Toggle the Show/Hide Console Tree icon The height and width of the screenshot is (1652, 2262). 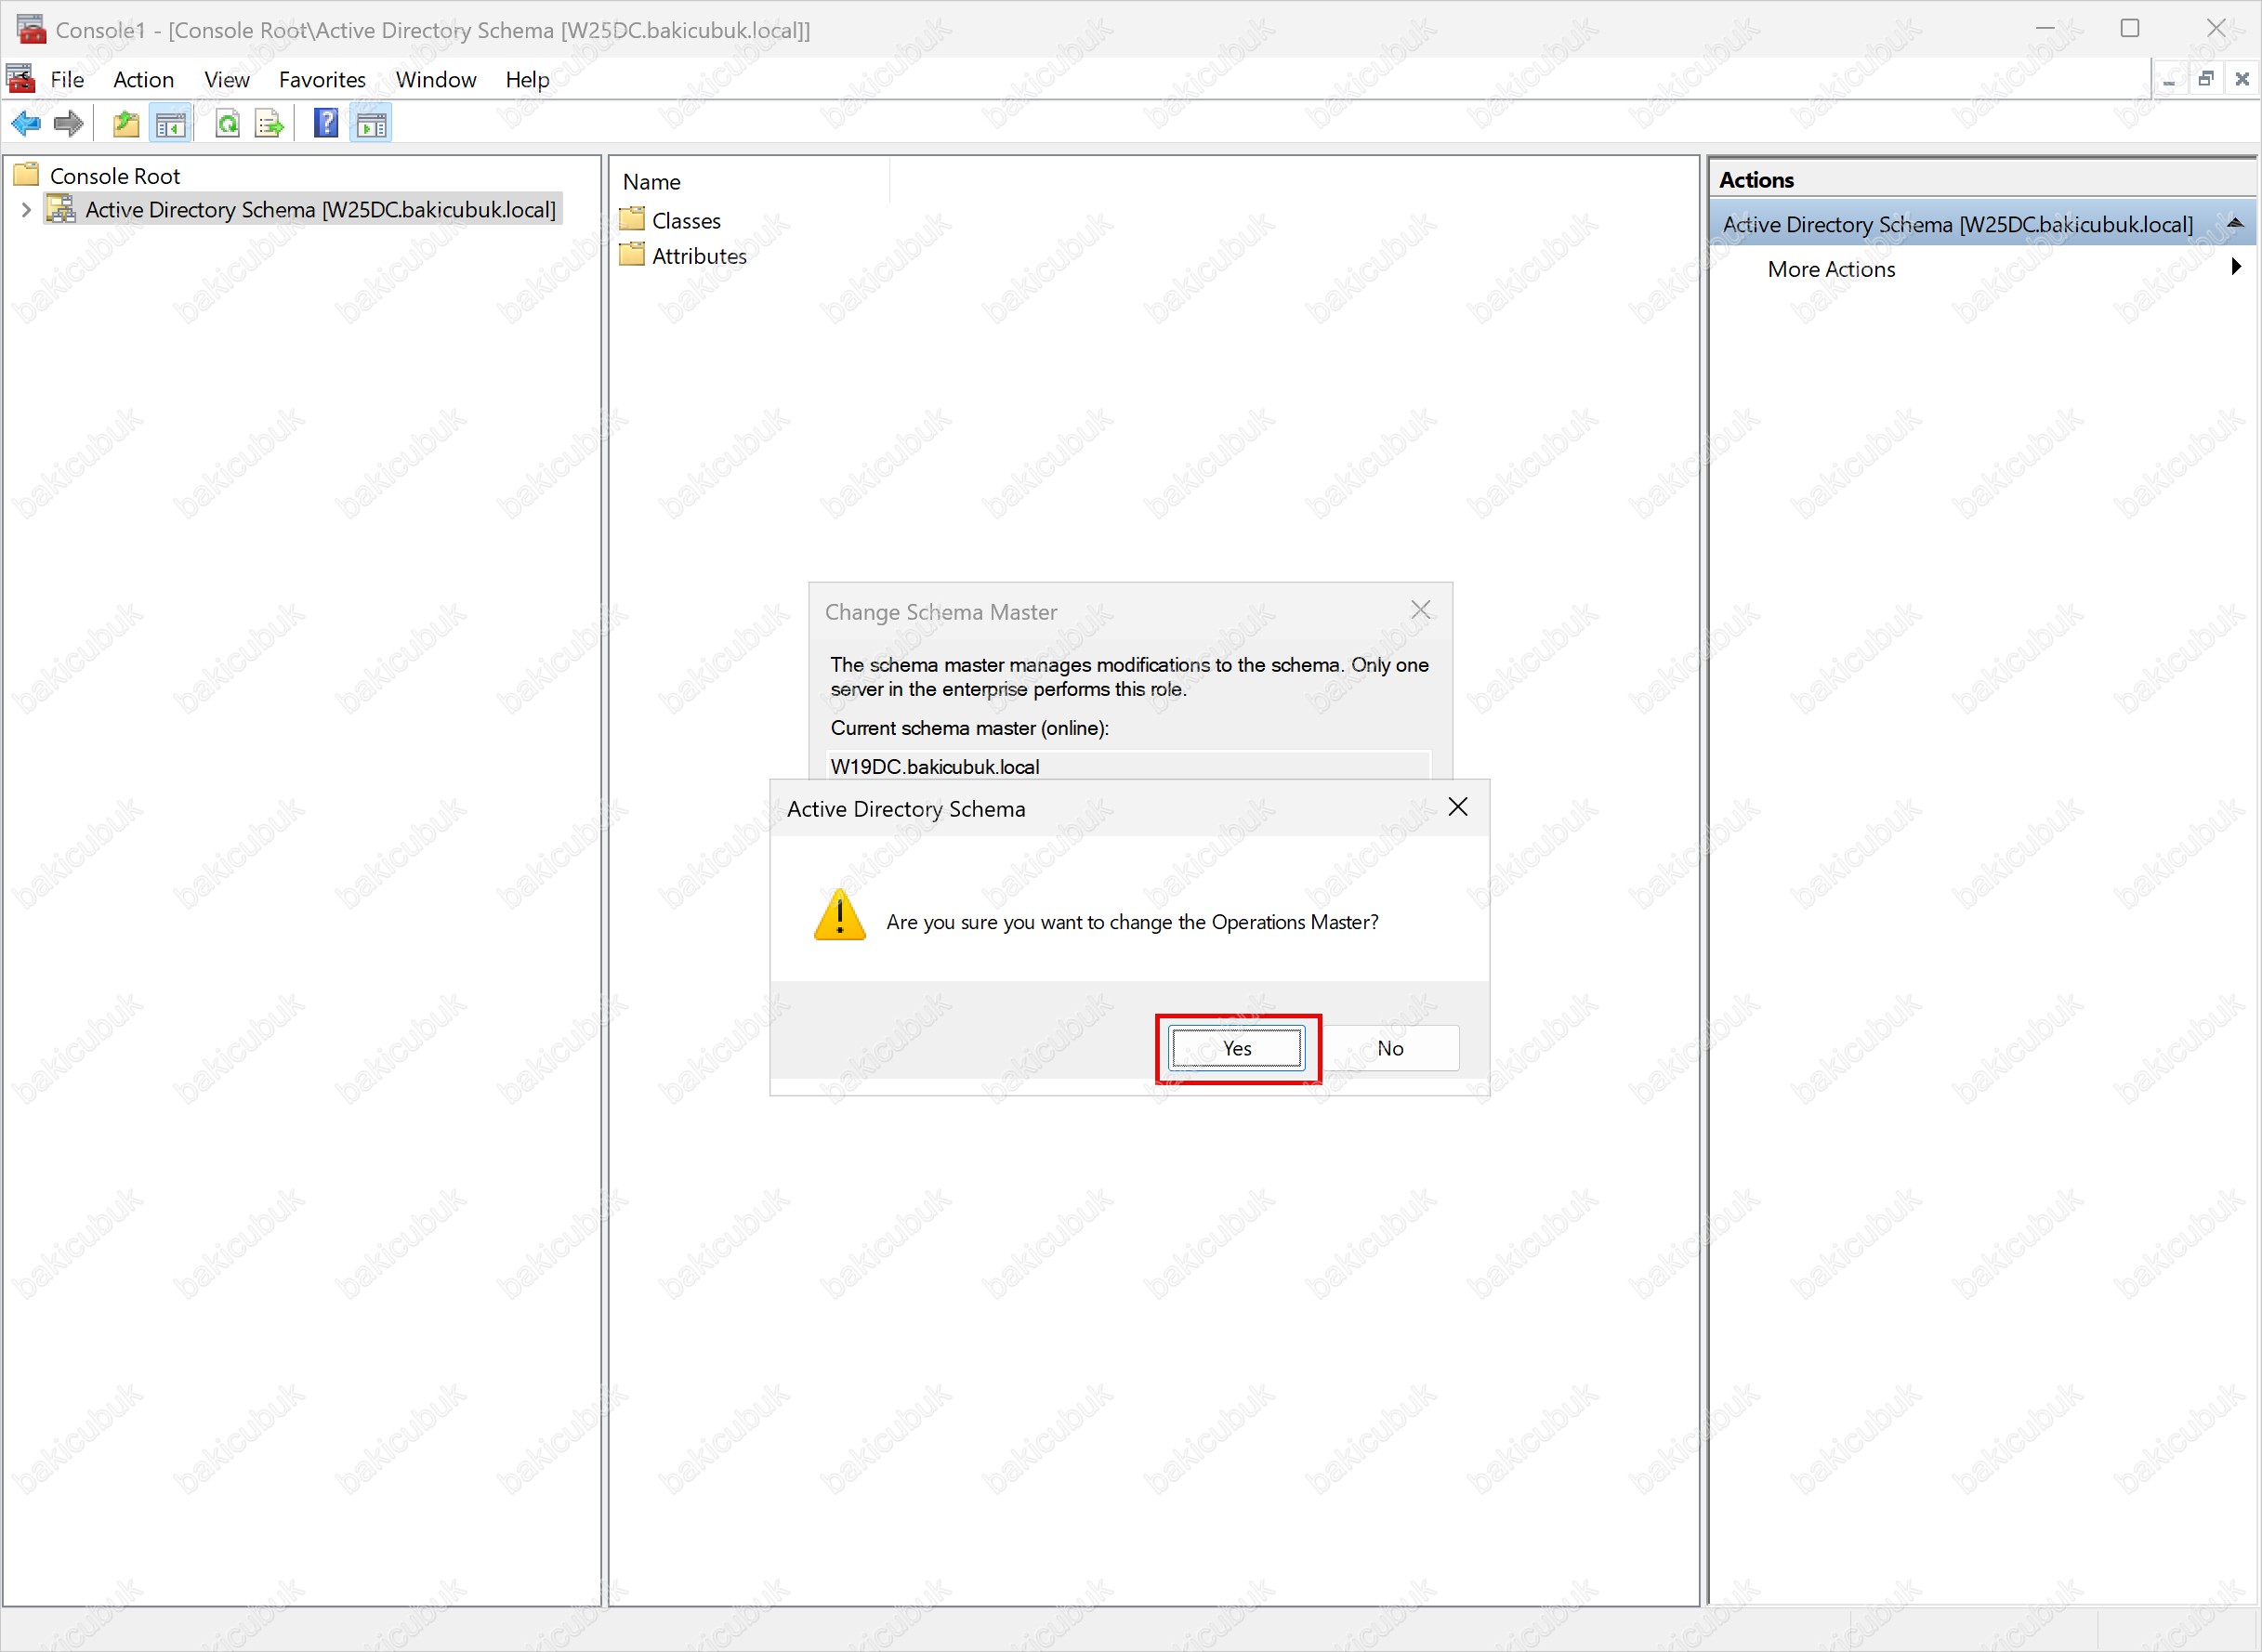pyautogui.click(x=170, y=124)
